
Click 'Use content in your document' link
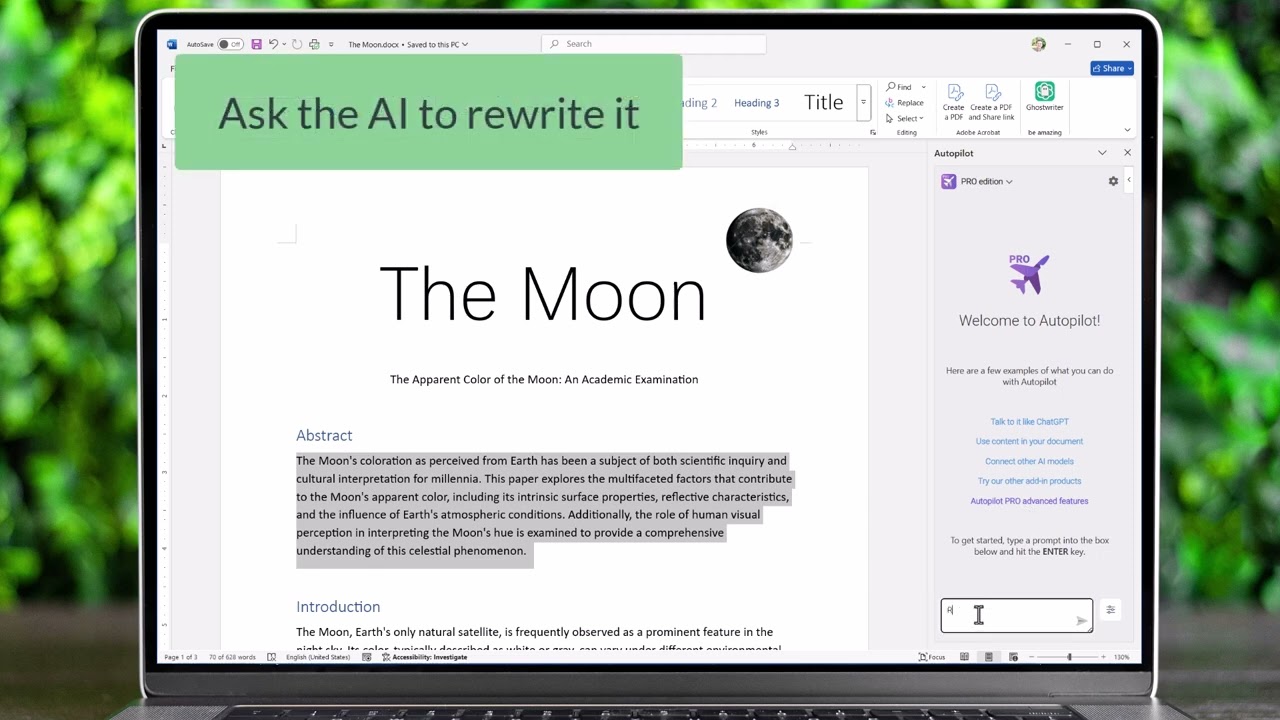click(x=1029, y=441)
